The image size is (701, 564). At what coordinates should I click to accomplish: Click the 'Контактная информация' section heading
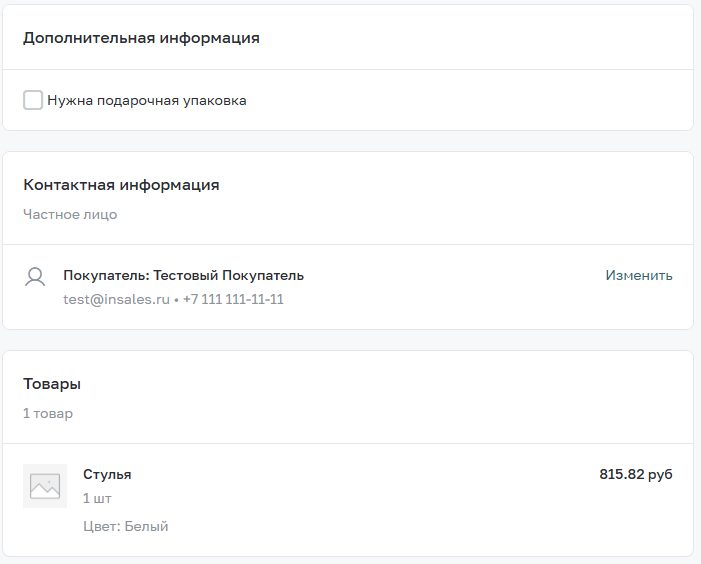pos(121,185)
